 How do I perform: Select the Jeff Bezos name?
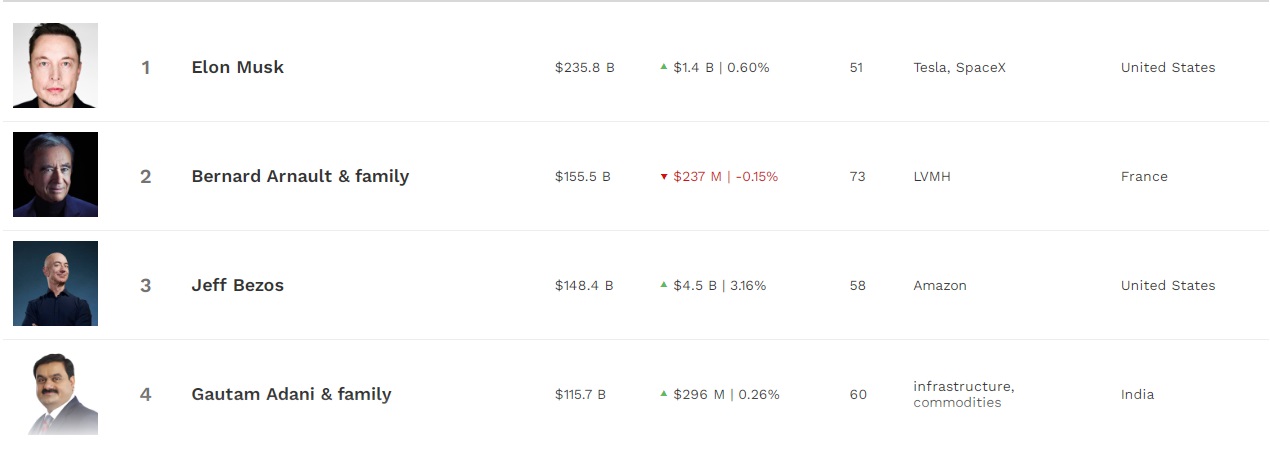(238, 285)
